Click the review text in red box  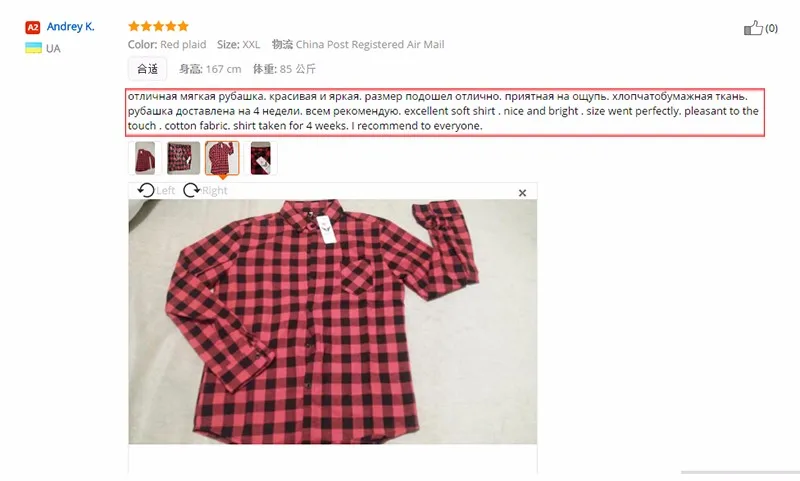click(x=445, y=112)
